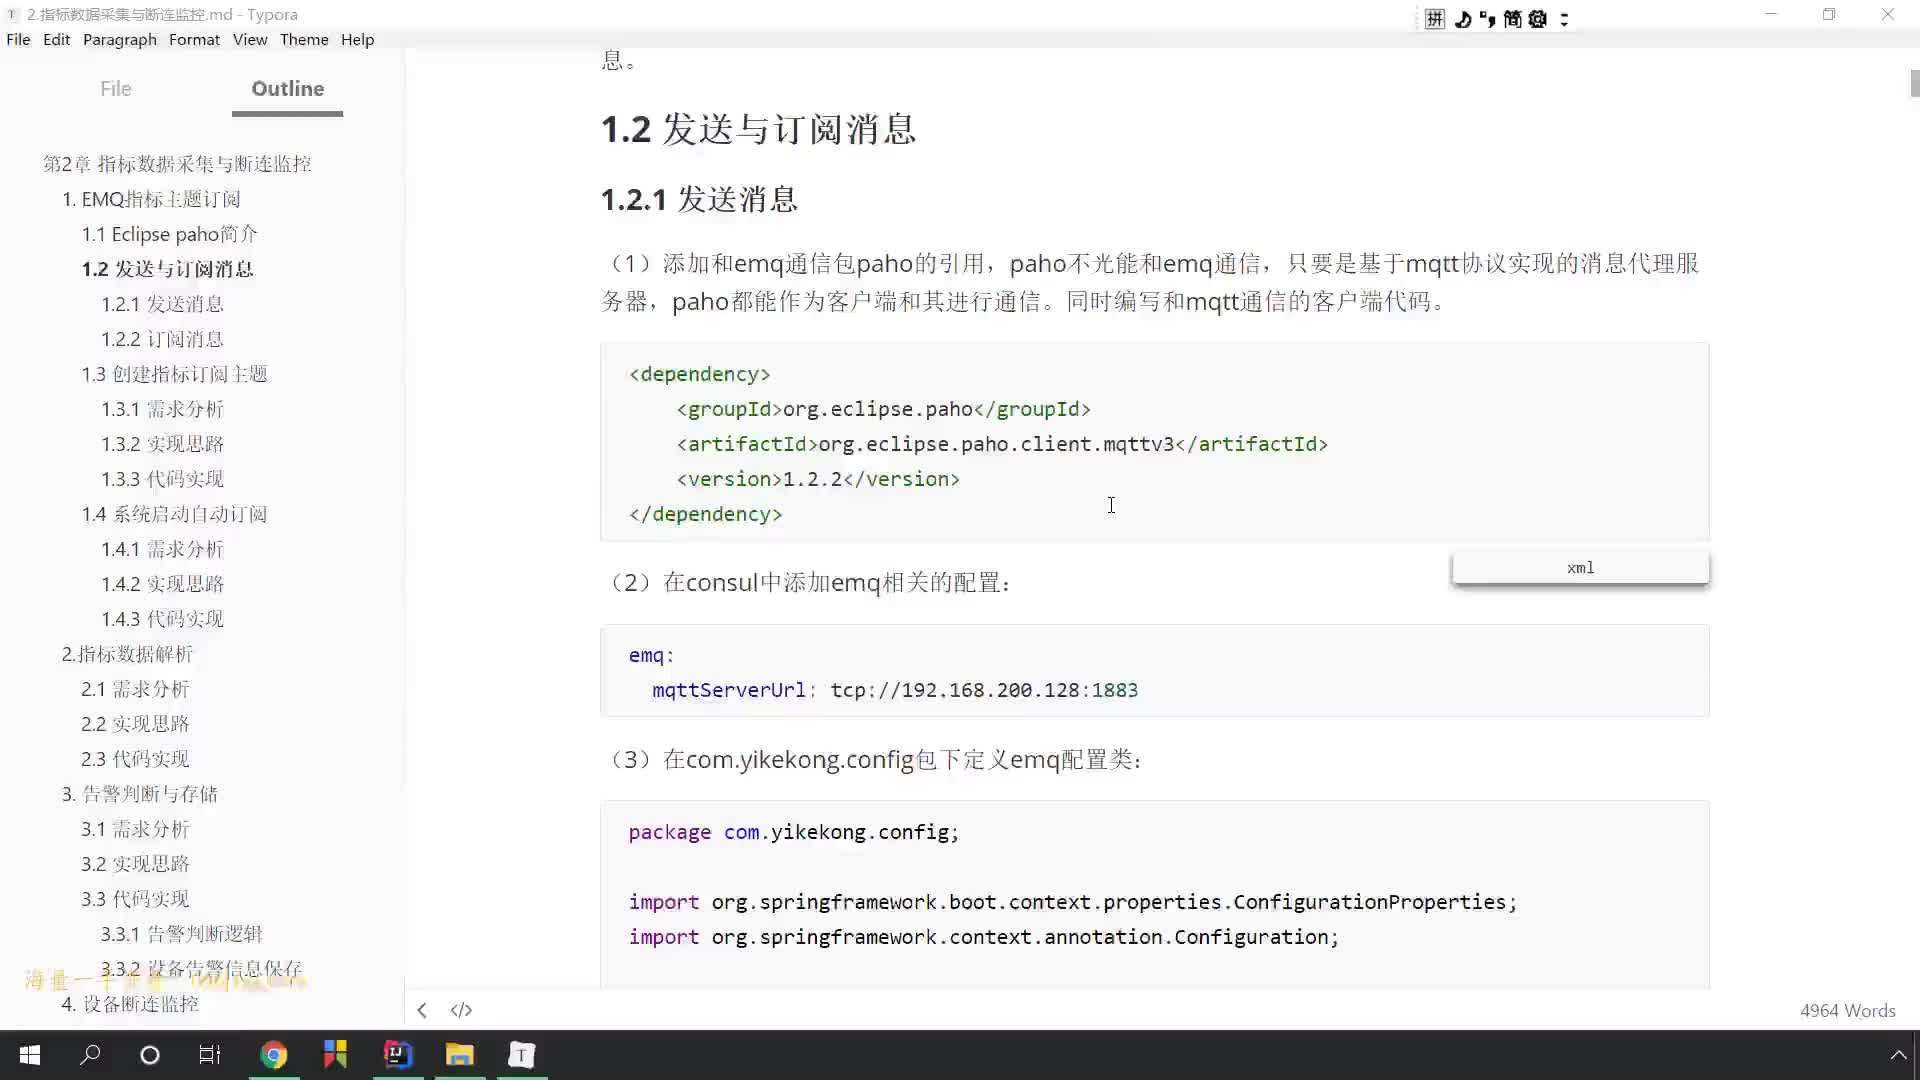Open outline item 2.1 需求分析
The width and height of the screenshot is (1920, 1080).
135,689
